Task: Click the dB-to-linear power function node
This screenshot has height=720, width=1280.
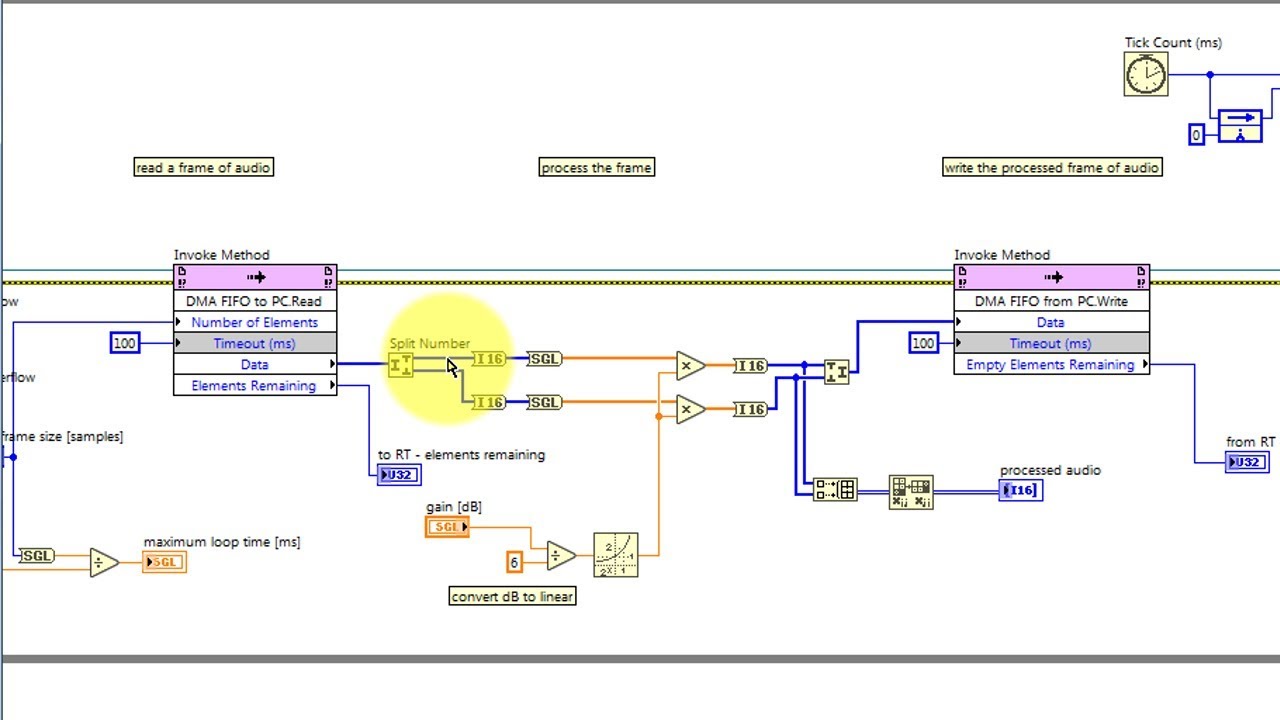Action: (x=616, y=555)
